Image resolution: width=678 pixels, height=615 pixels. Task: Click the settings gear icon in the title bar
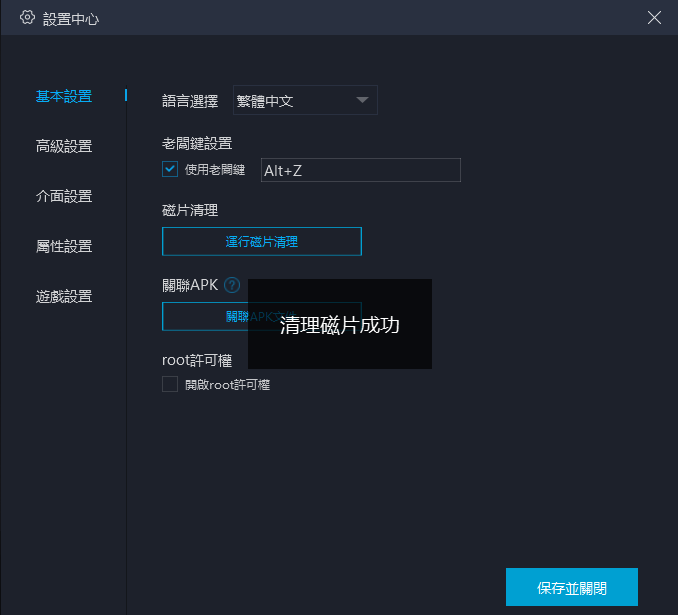pos(27,18)
